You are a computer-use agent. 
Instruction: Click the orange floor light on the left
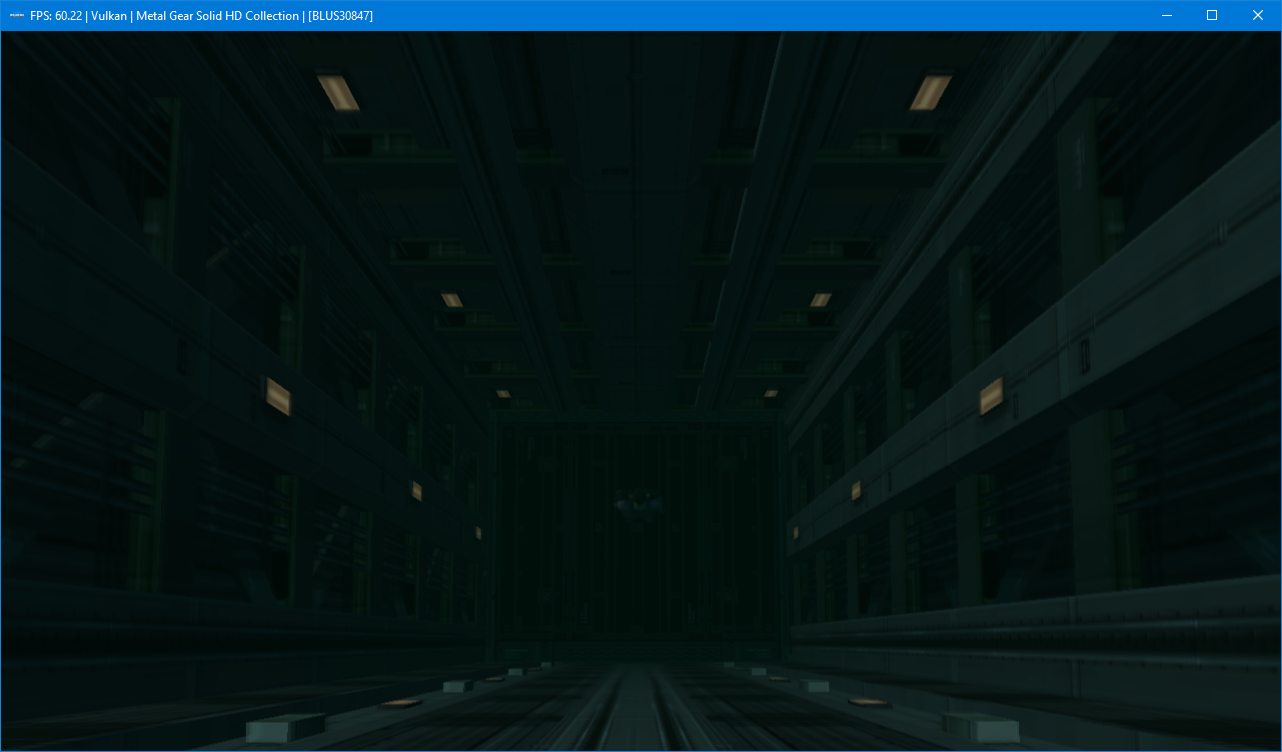pyautogui.click(x=400, y=703)
